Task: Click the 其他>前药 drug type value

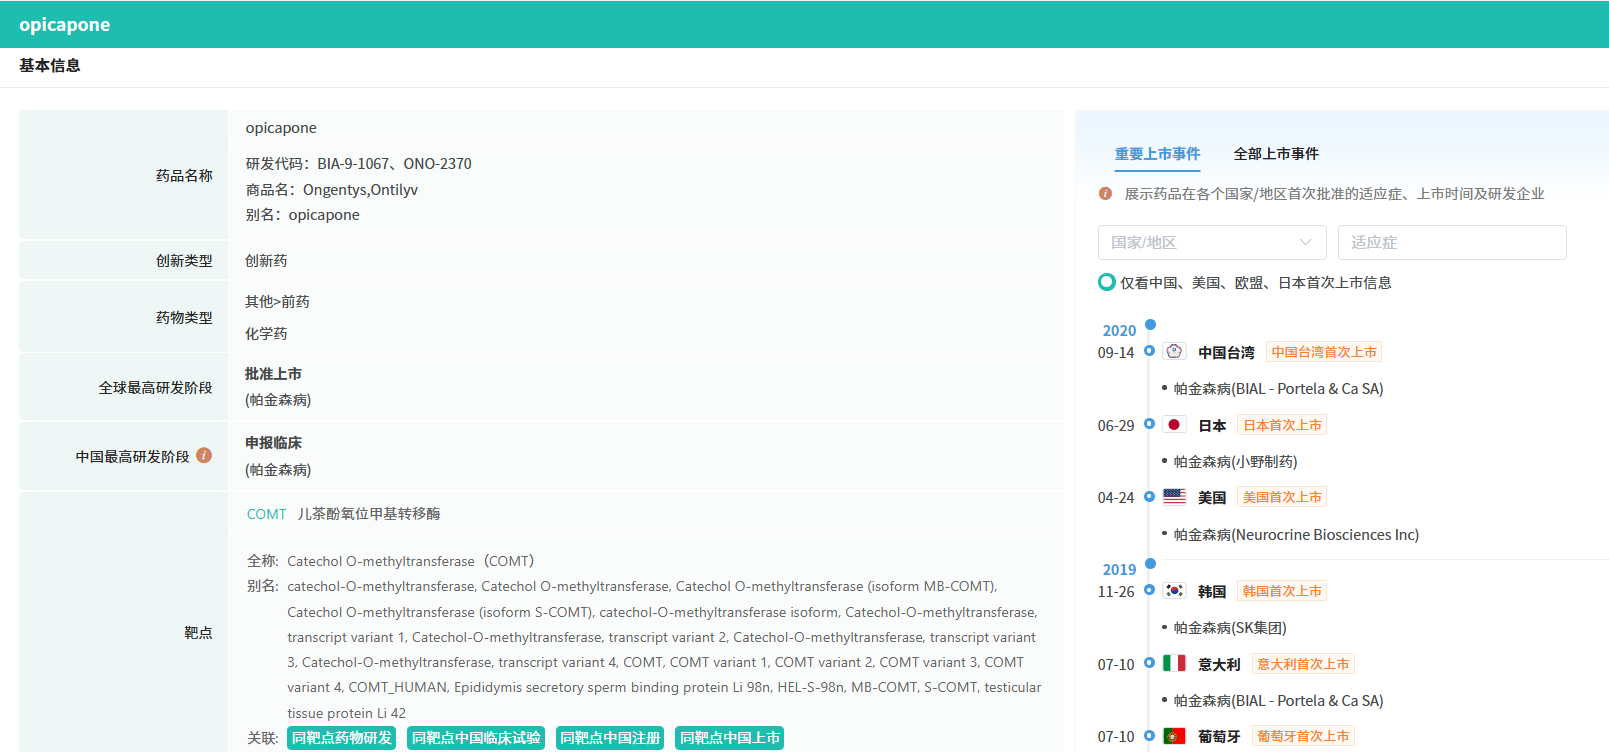Action: coord(277,302)
